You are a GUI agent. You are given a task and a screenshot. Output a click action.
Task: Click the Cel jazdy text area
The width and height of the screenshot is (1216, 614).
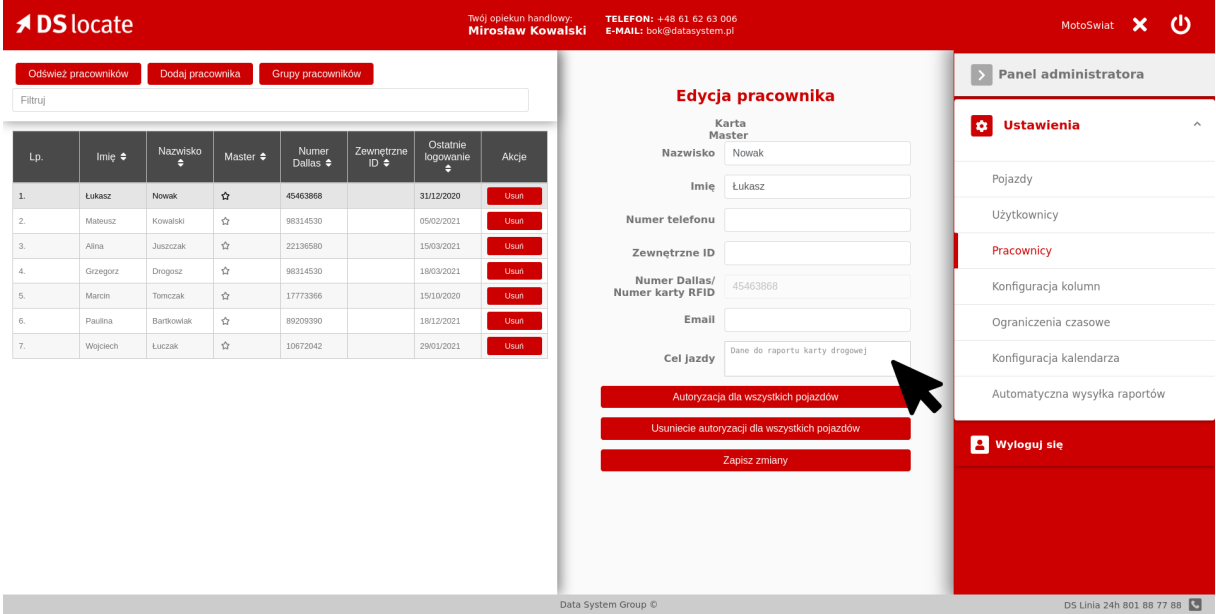(817, 359)
